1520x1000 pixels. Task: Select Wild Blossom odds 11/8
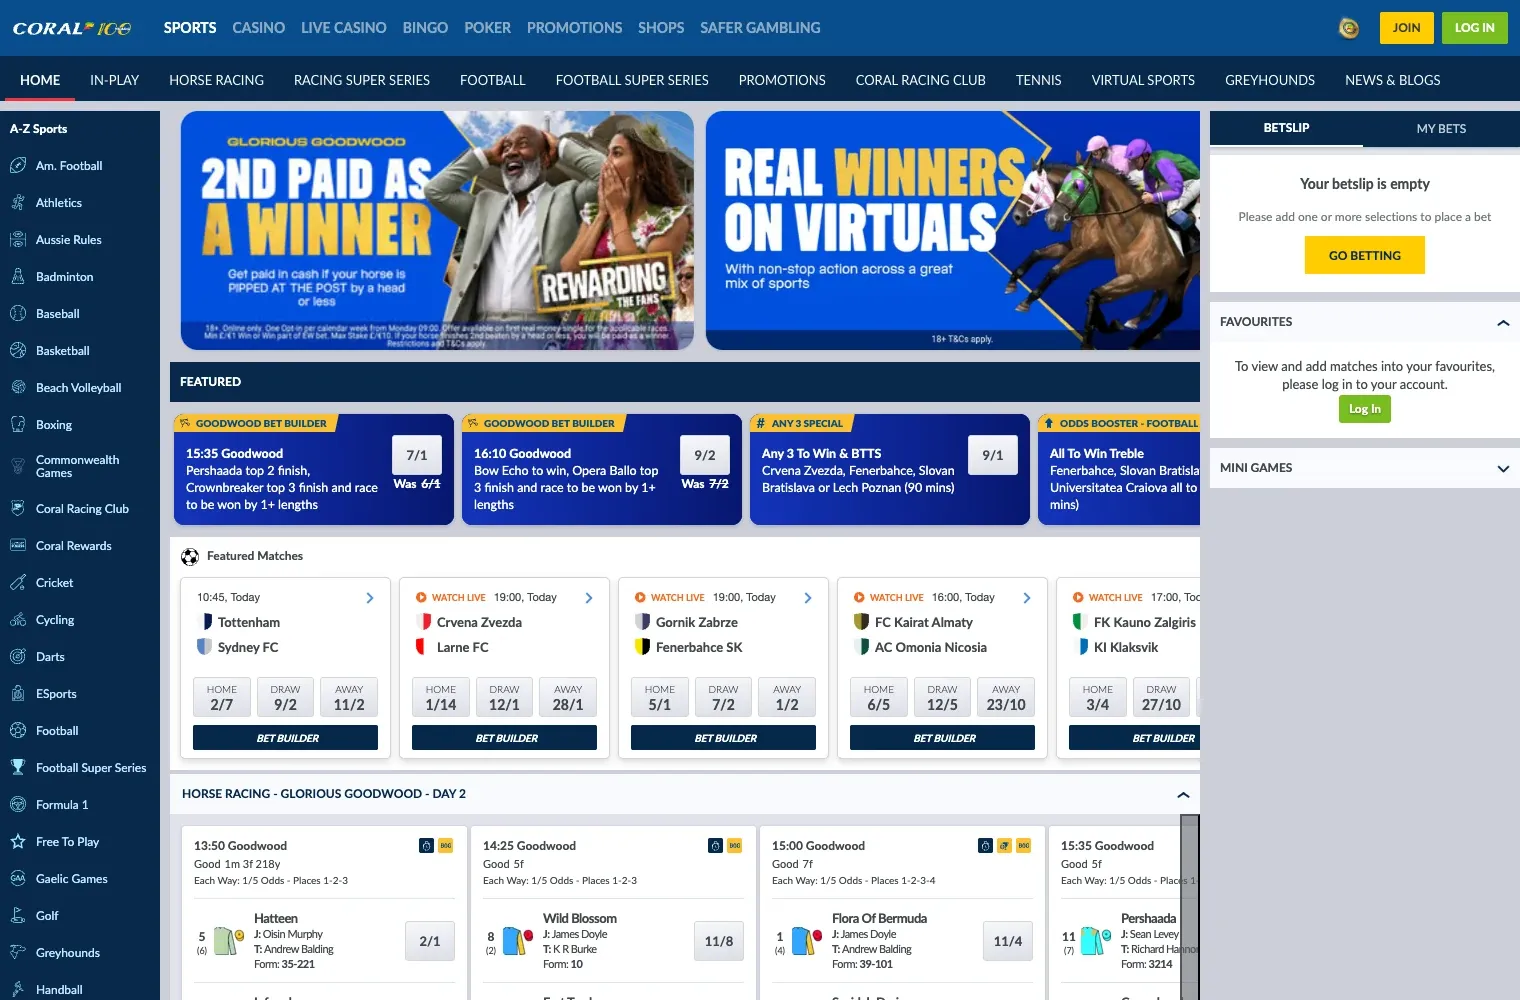click(719, 941)
